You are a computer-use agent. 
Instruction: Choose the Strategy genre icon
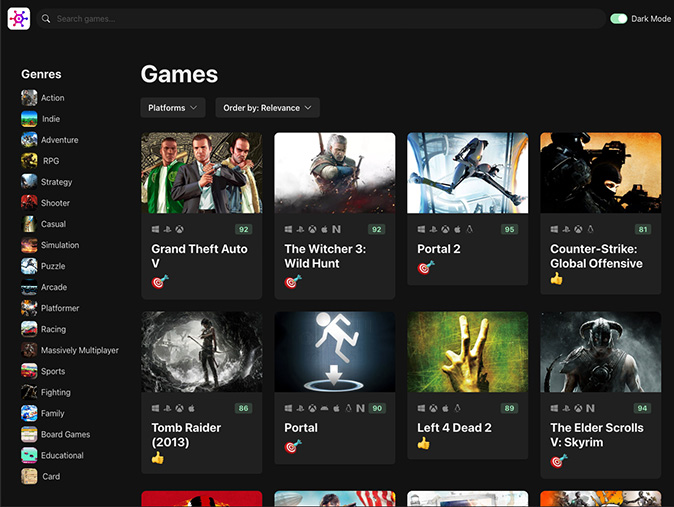[29, 182]
